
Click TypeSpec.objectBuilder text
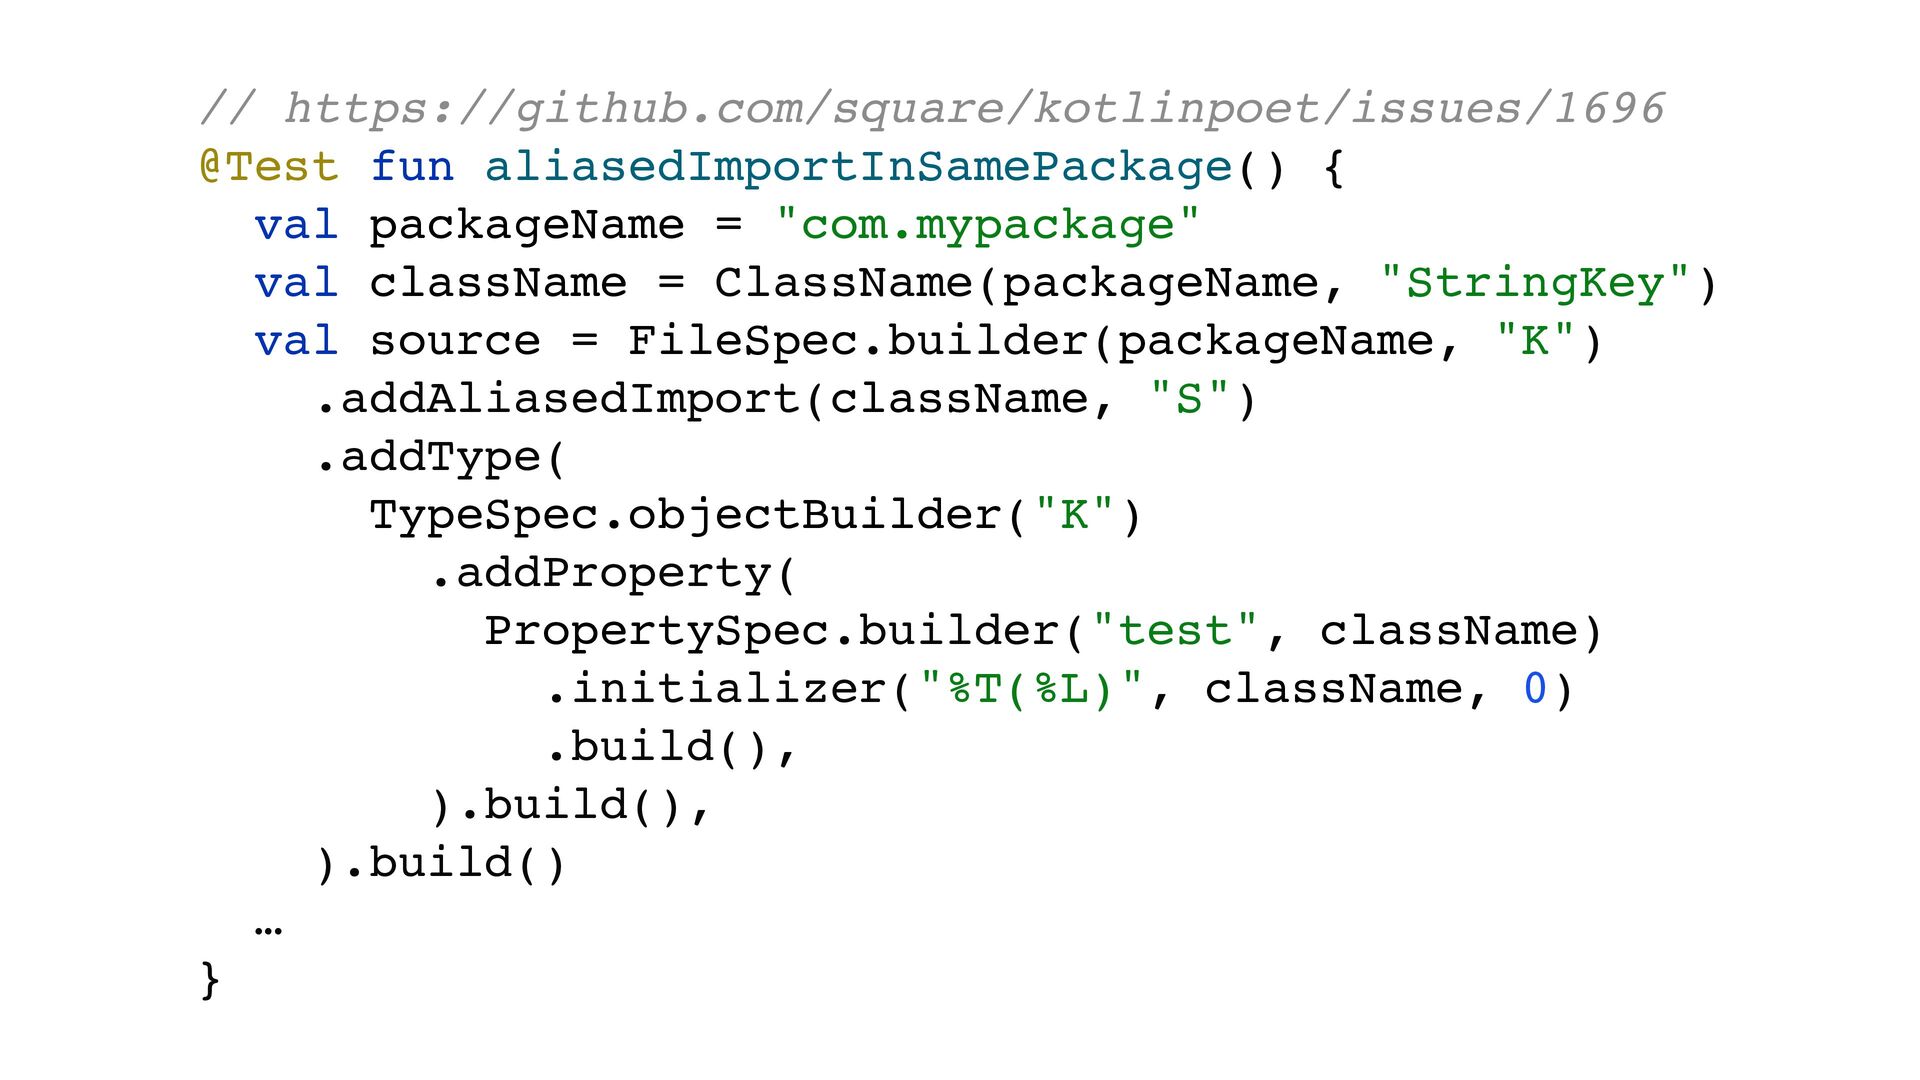tap(685, 515)
